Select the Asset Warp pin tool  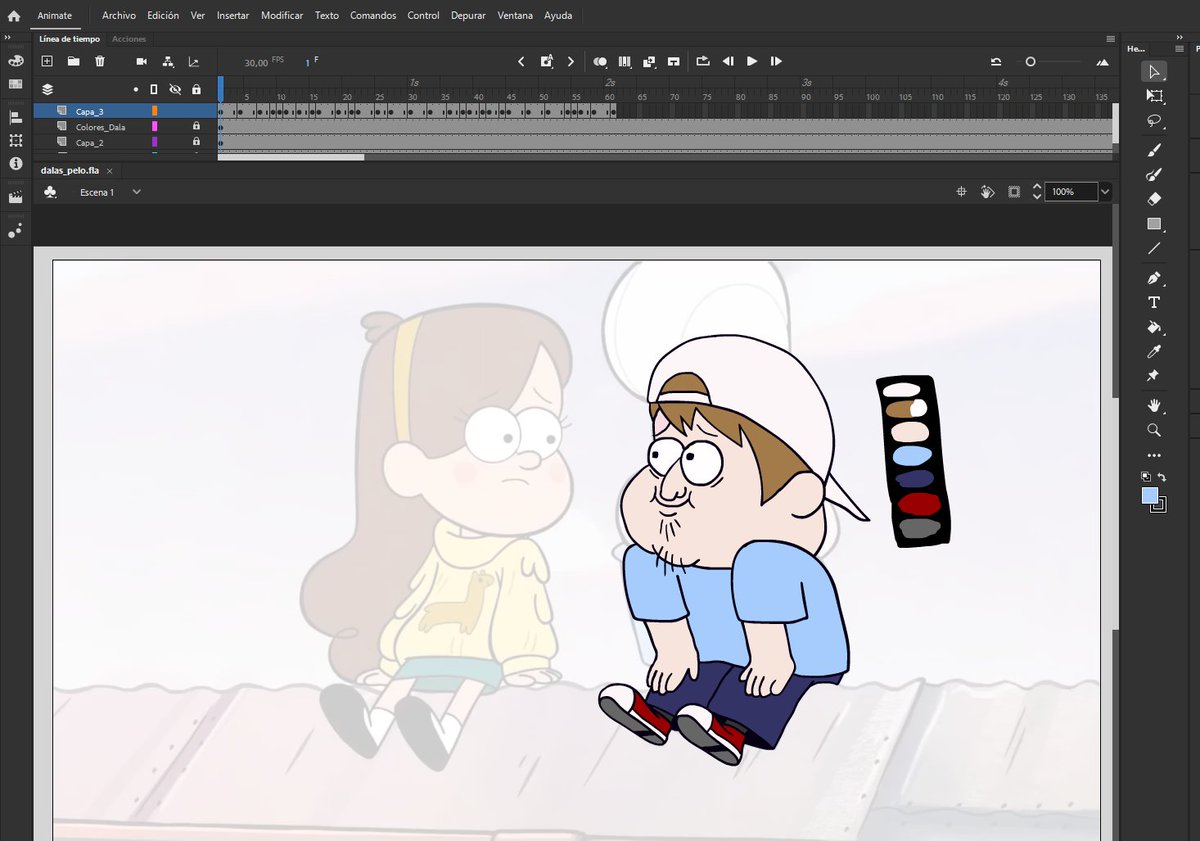tap(1154, 376)
